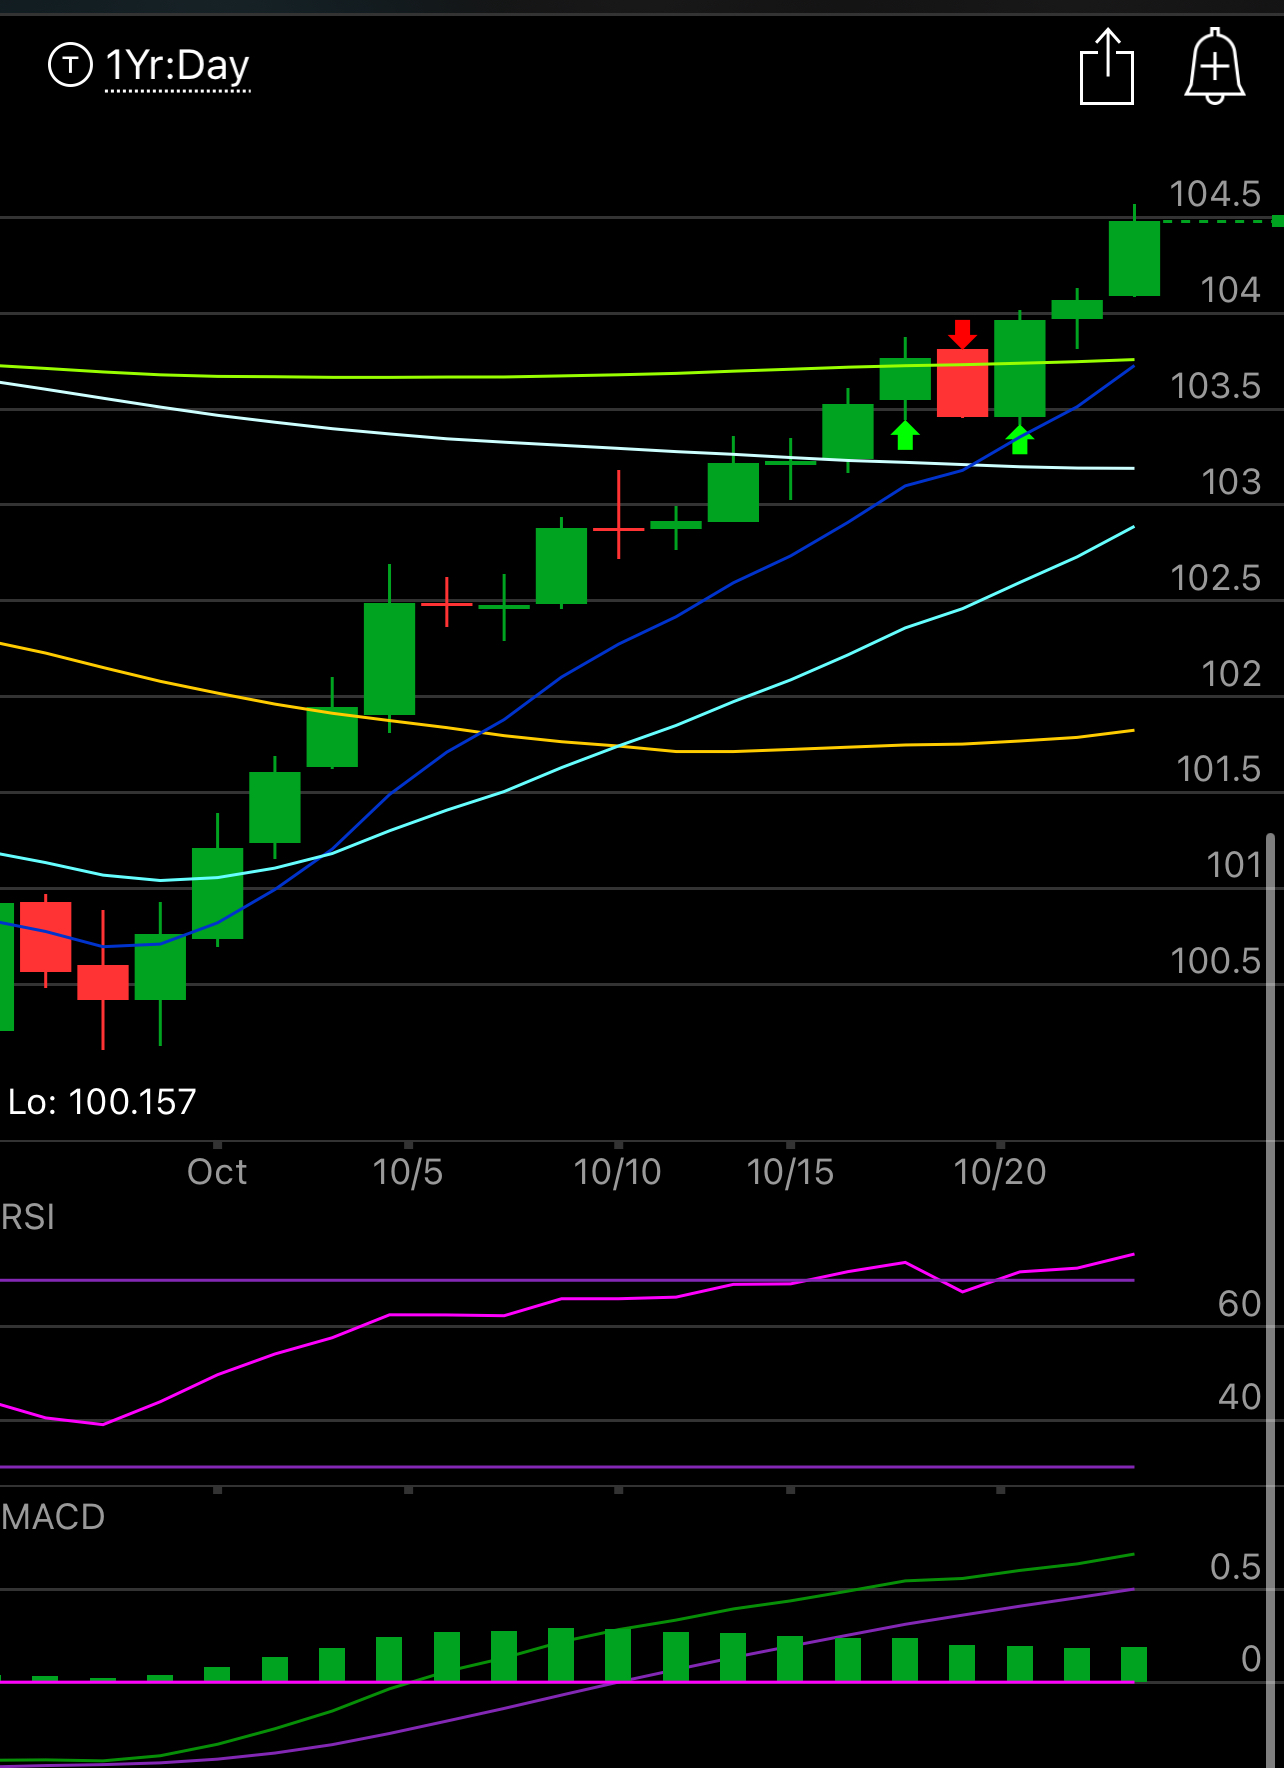Screen dimensions: 1284x1768
Task: Share the chart with the export icon
Action: point(1107,67)
